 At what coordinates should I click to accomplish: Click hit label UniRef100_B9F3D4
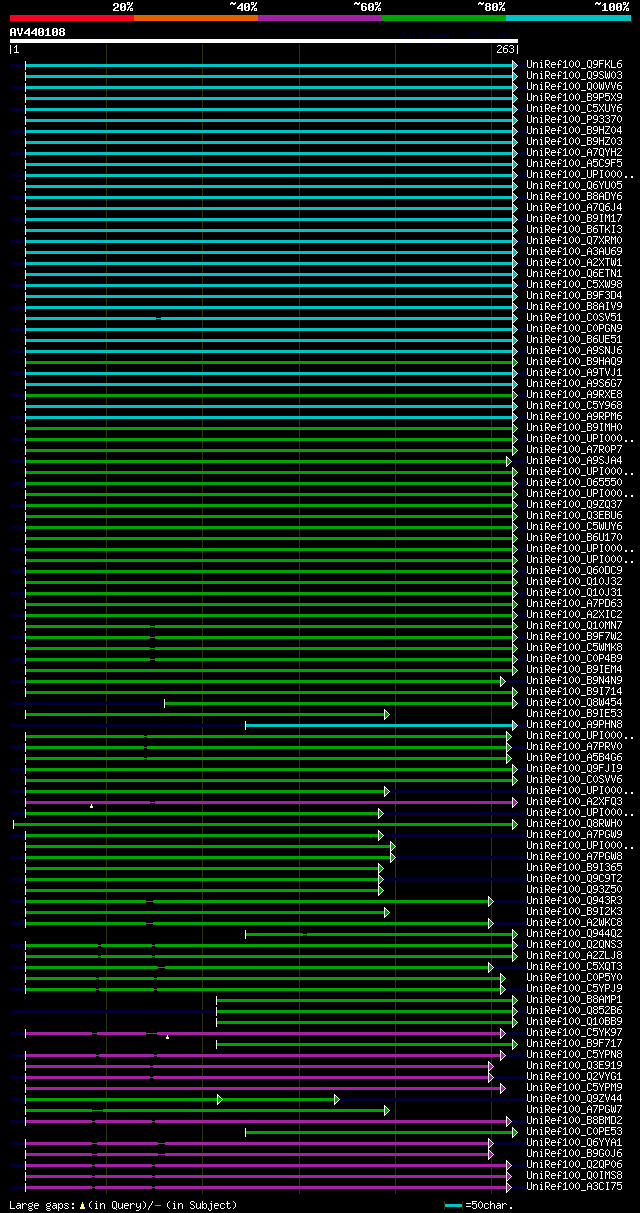tap(575, 295)
